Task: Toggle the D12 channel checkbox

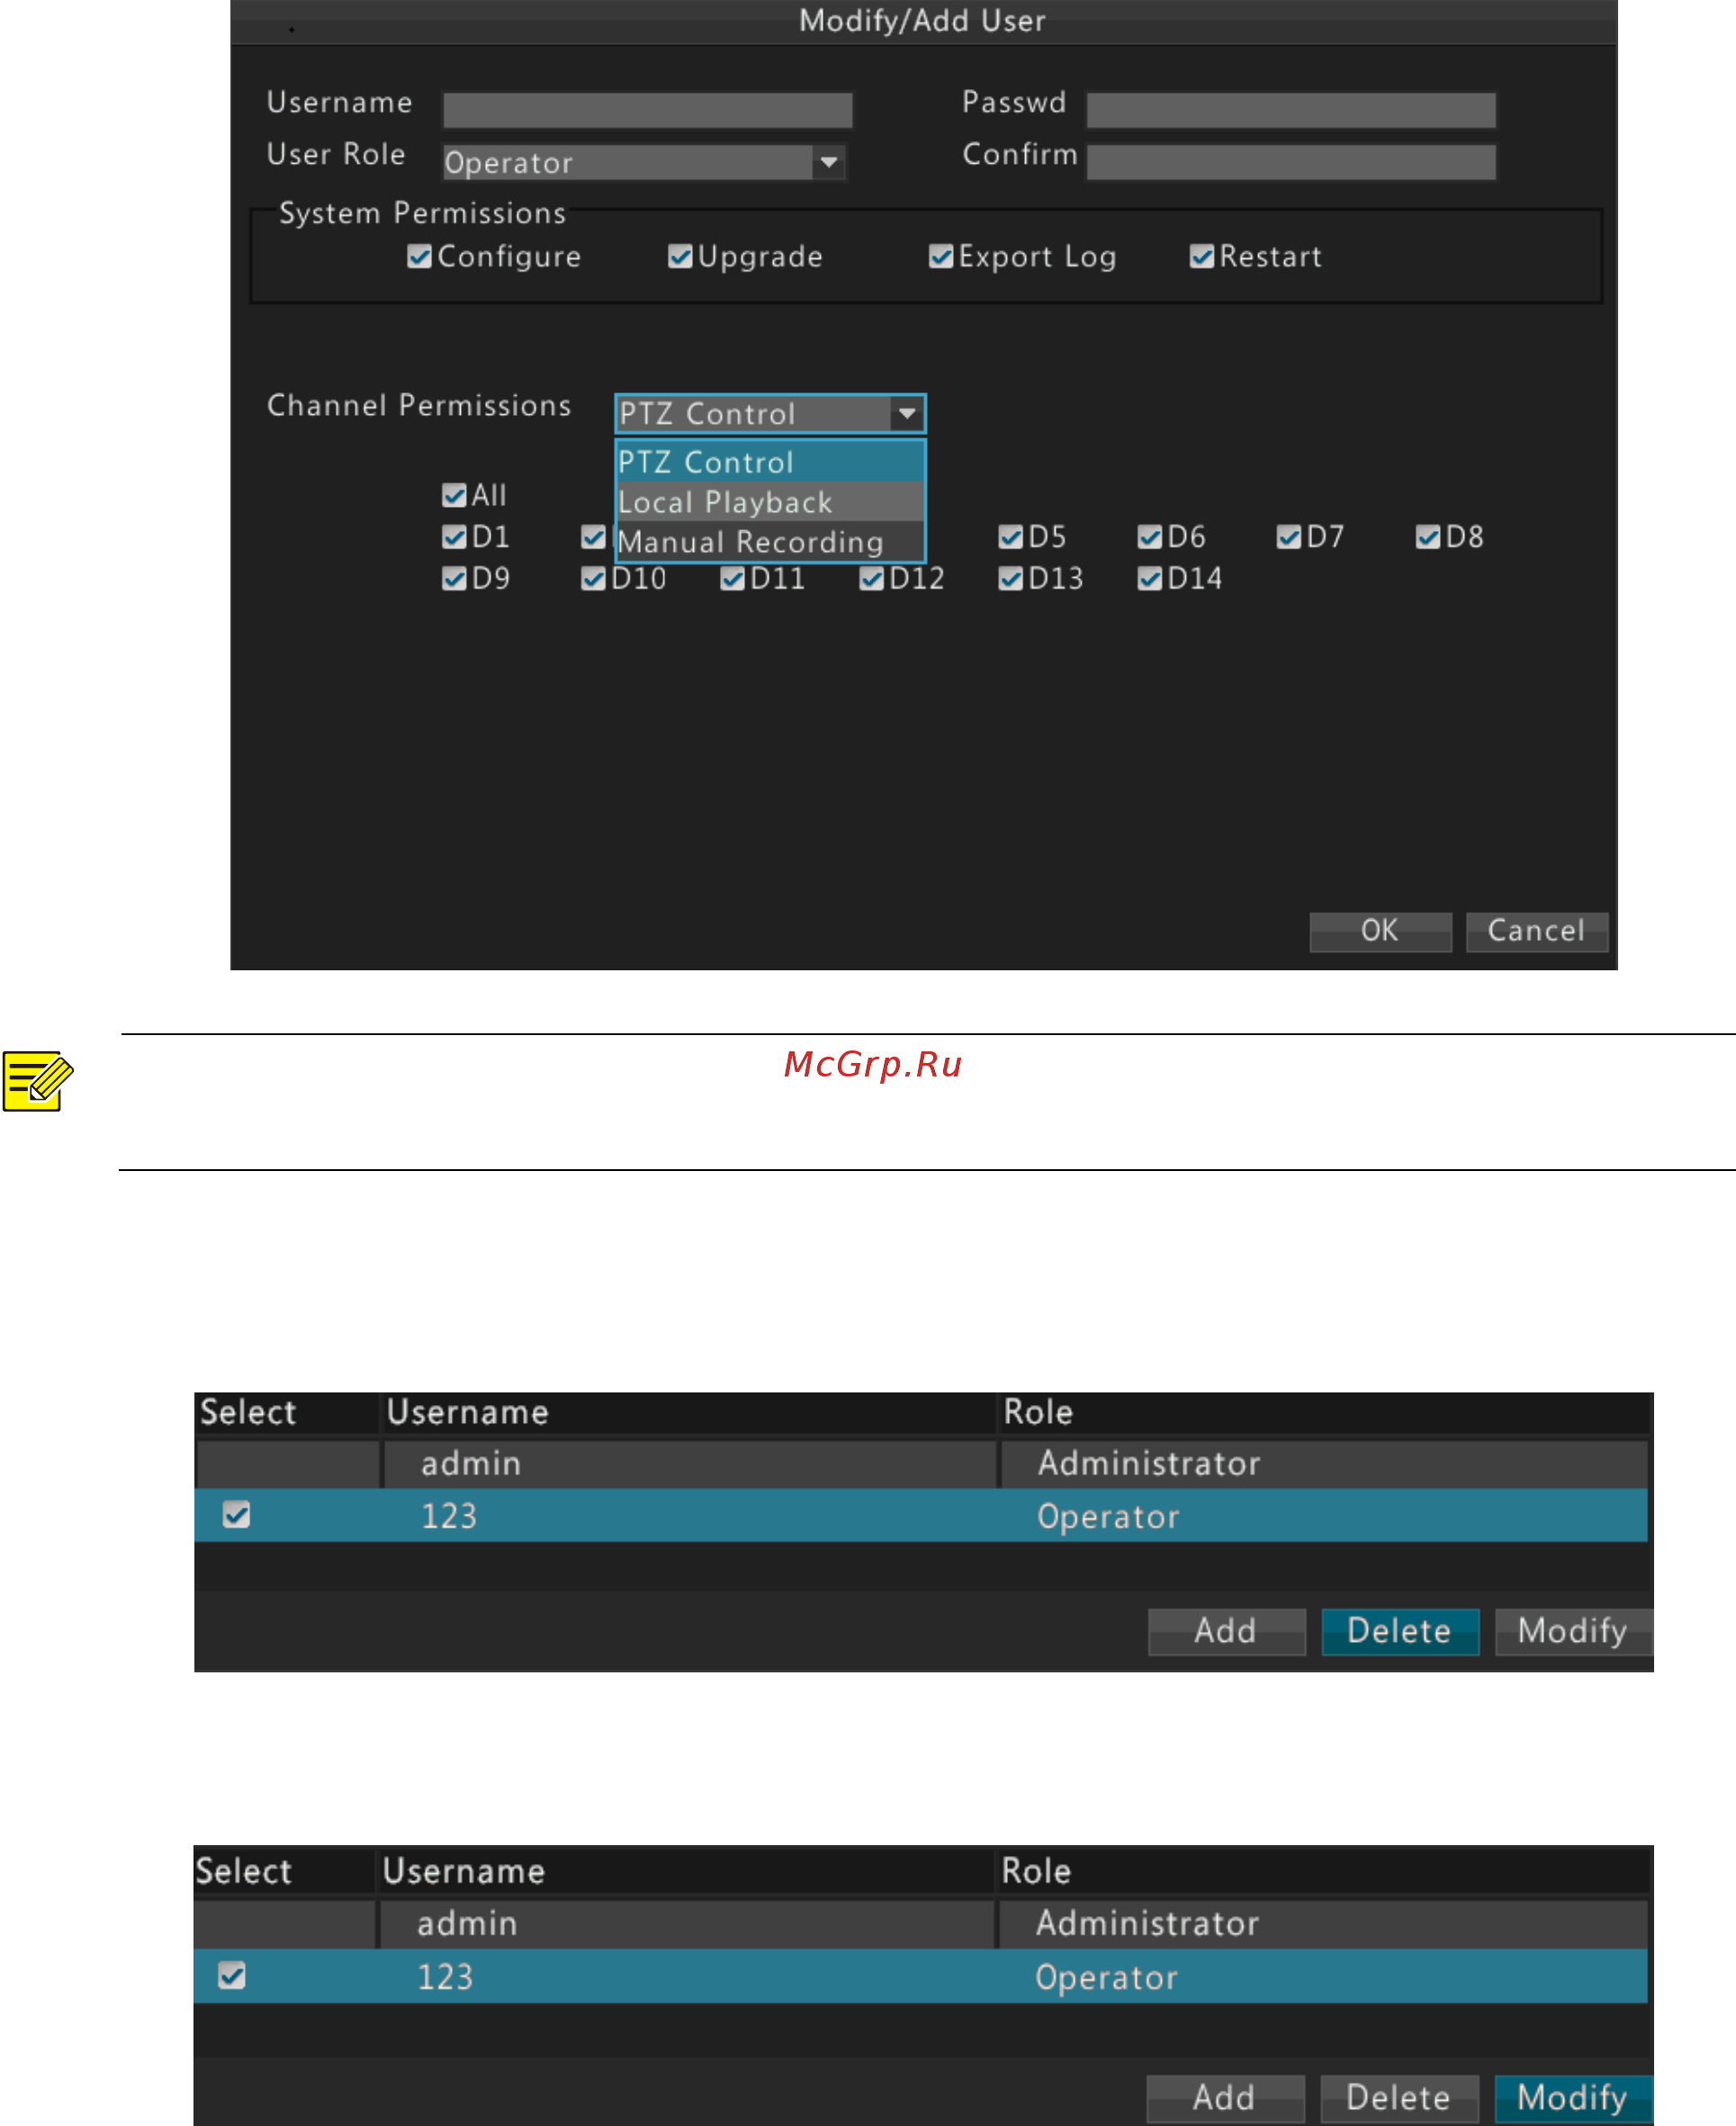Action: (x=871, y=579)
